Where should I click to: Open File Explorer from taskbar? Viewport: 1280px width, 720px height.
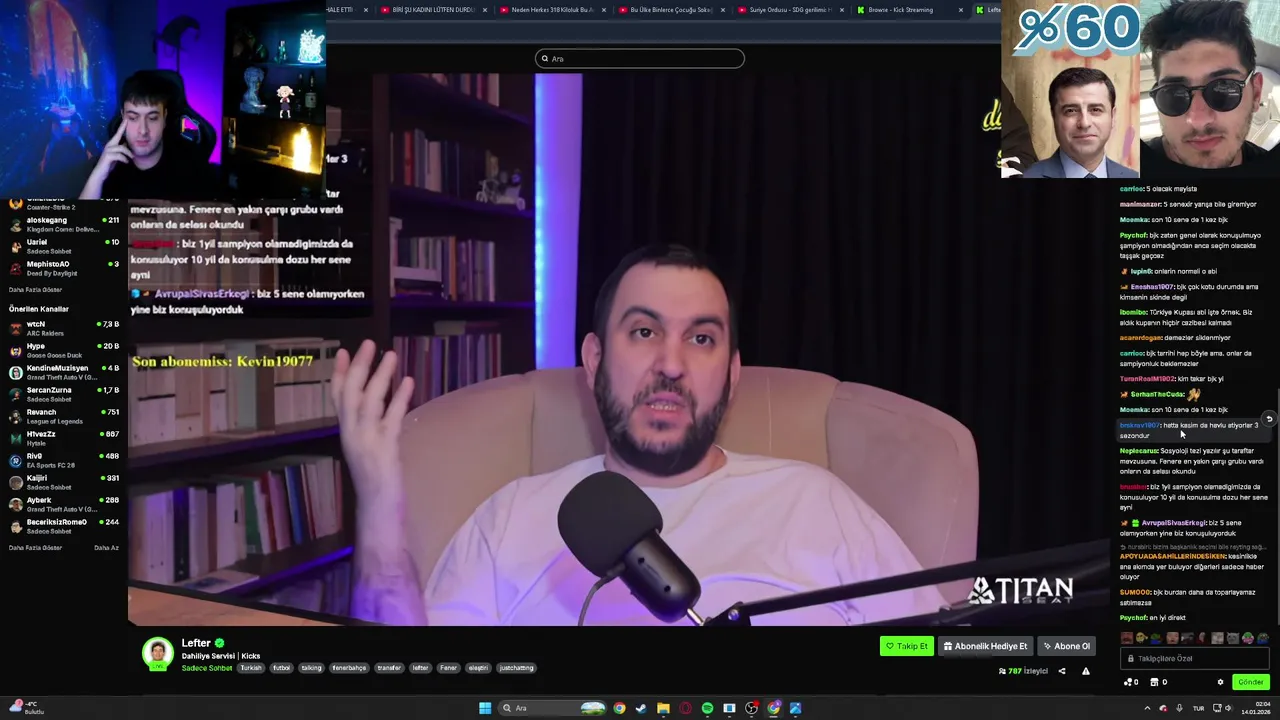663,708
